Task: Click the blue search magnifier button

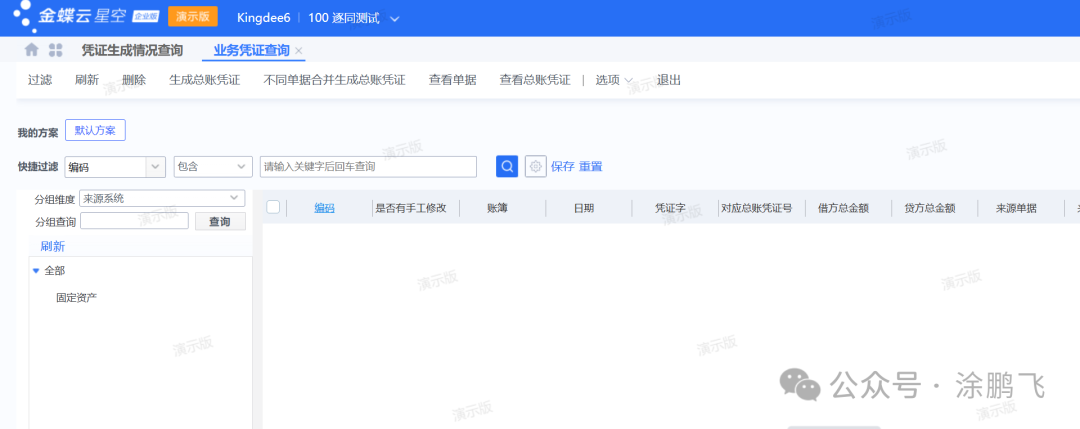Action: point(507,166)
